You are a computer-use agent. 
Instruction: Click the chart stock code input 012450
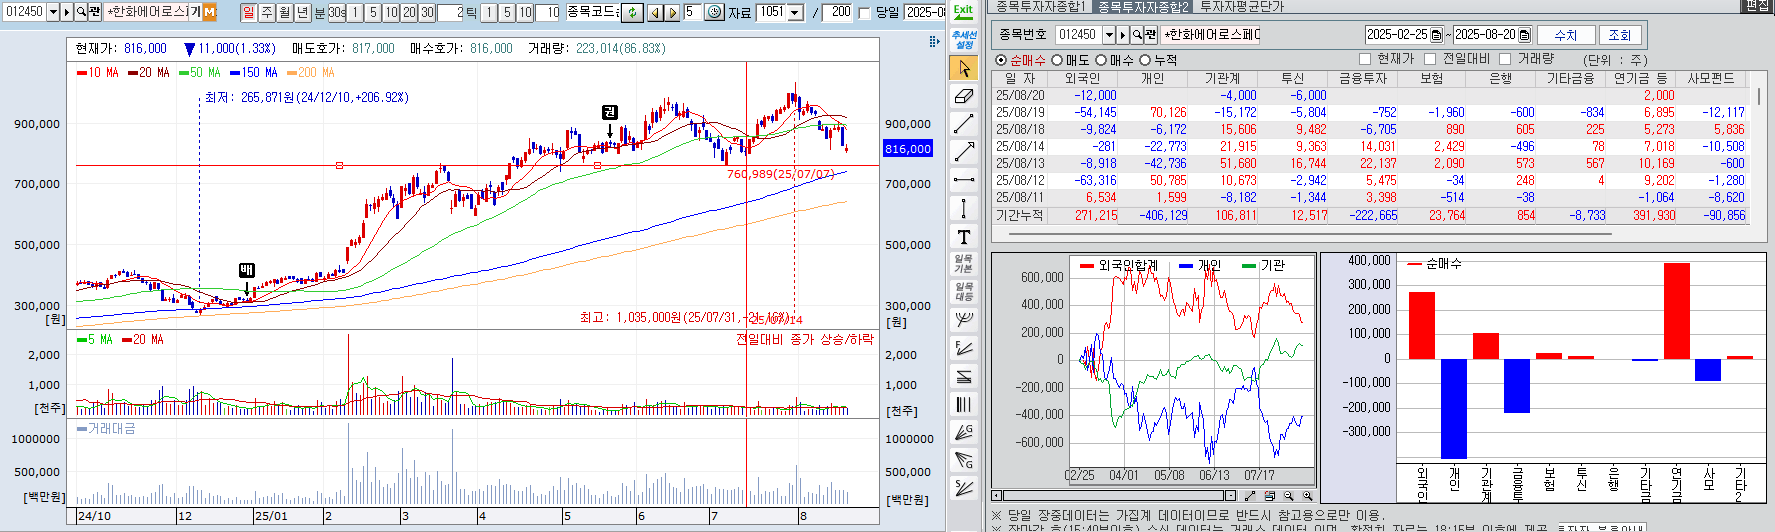pyautogui.click(x=24, y=12)
